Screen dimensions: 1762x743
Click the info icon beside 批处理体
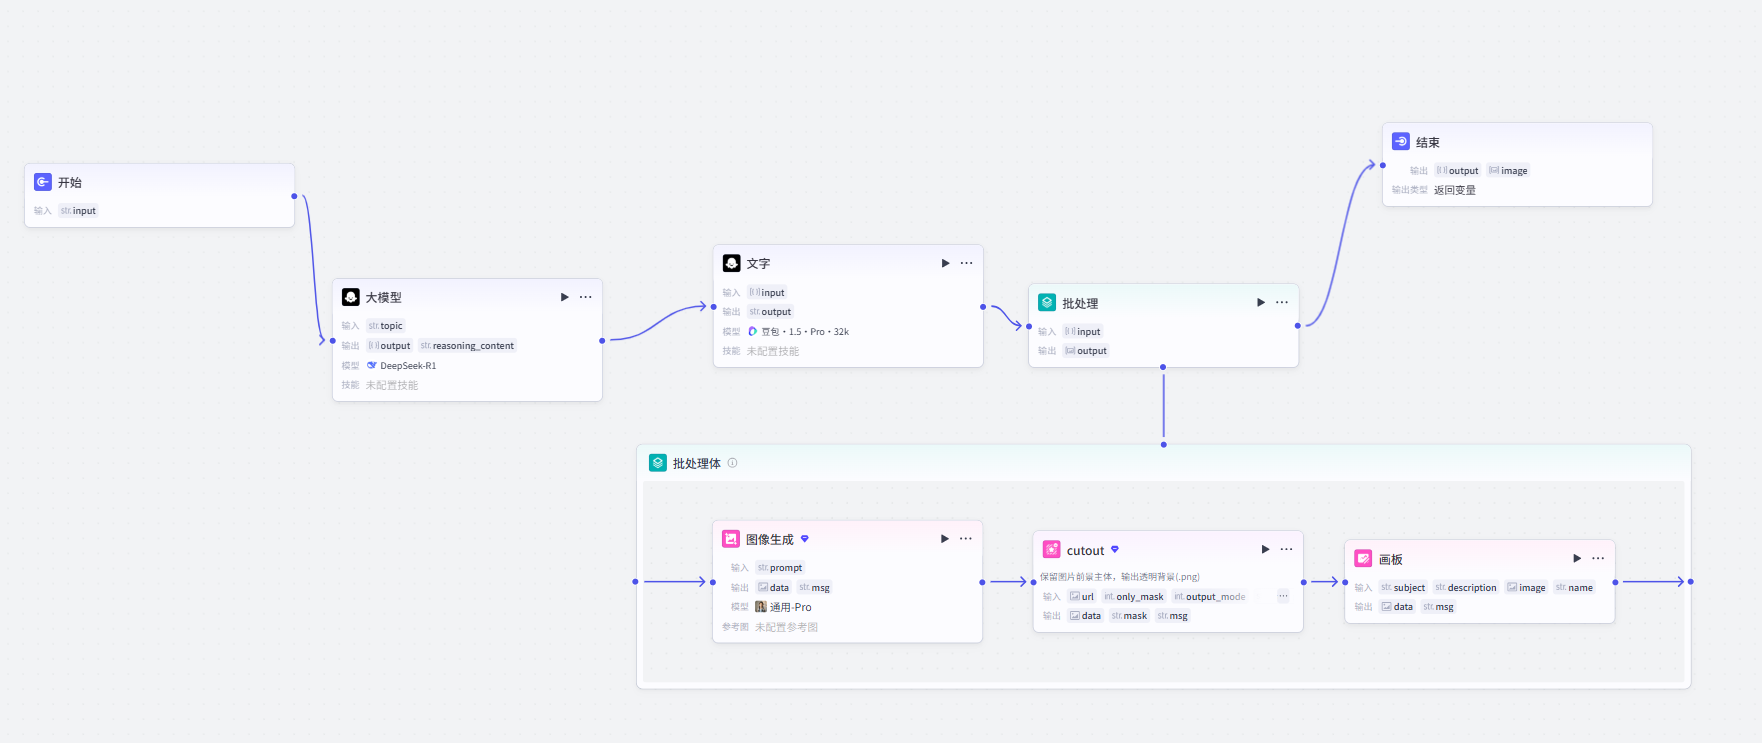732,463
